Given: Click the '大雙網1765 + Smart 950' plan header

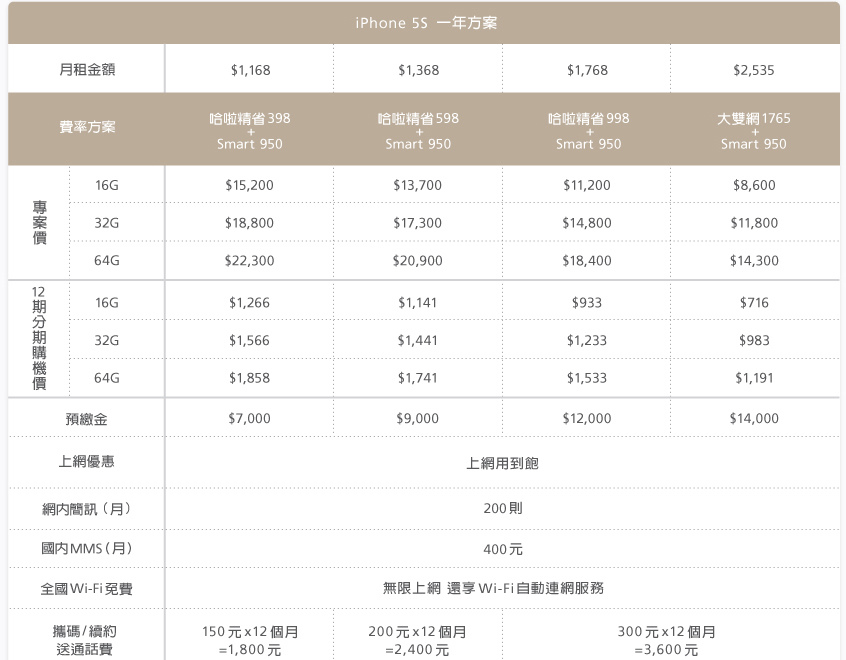Looking at the screenshot, I should pyautogui.click(x=754, y=131).
